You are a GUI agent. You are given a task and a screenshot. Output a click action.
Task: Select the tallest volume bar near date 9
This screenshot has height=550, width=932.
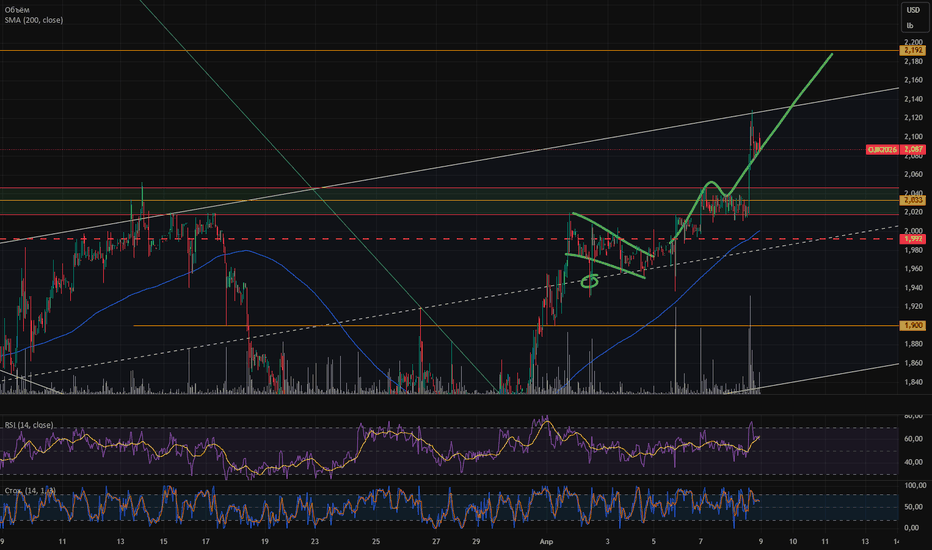click(x=750, y=345)
